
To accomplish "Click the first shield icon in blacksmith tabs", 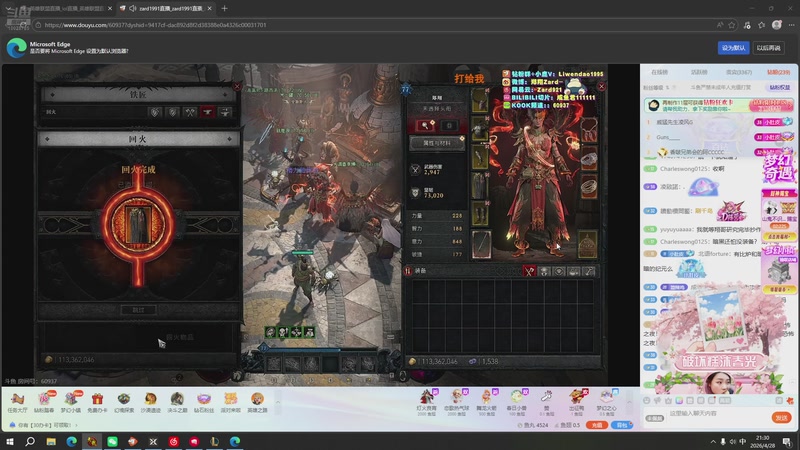I will pyautogui.click(x=155, y=112).
